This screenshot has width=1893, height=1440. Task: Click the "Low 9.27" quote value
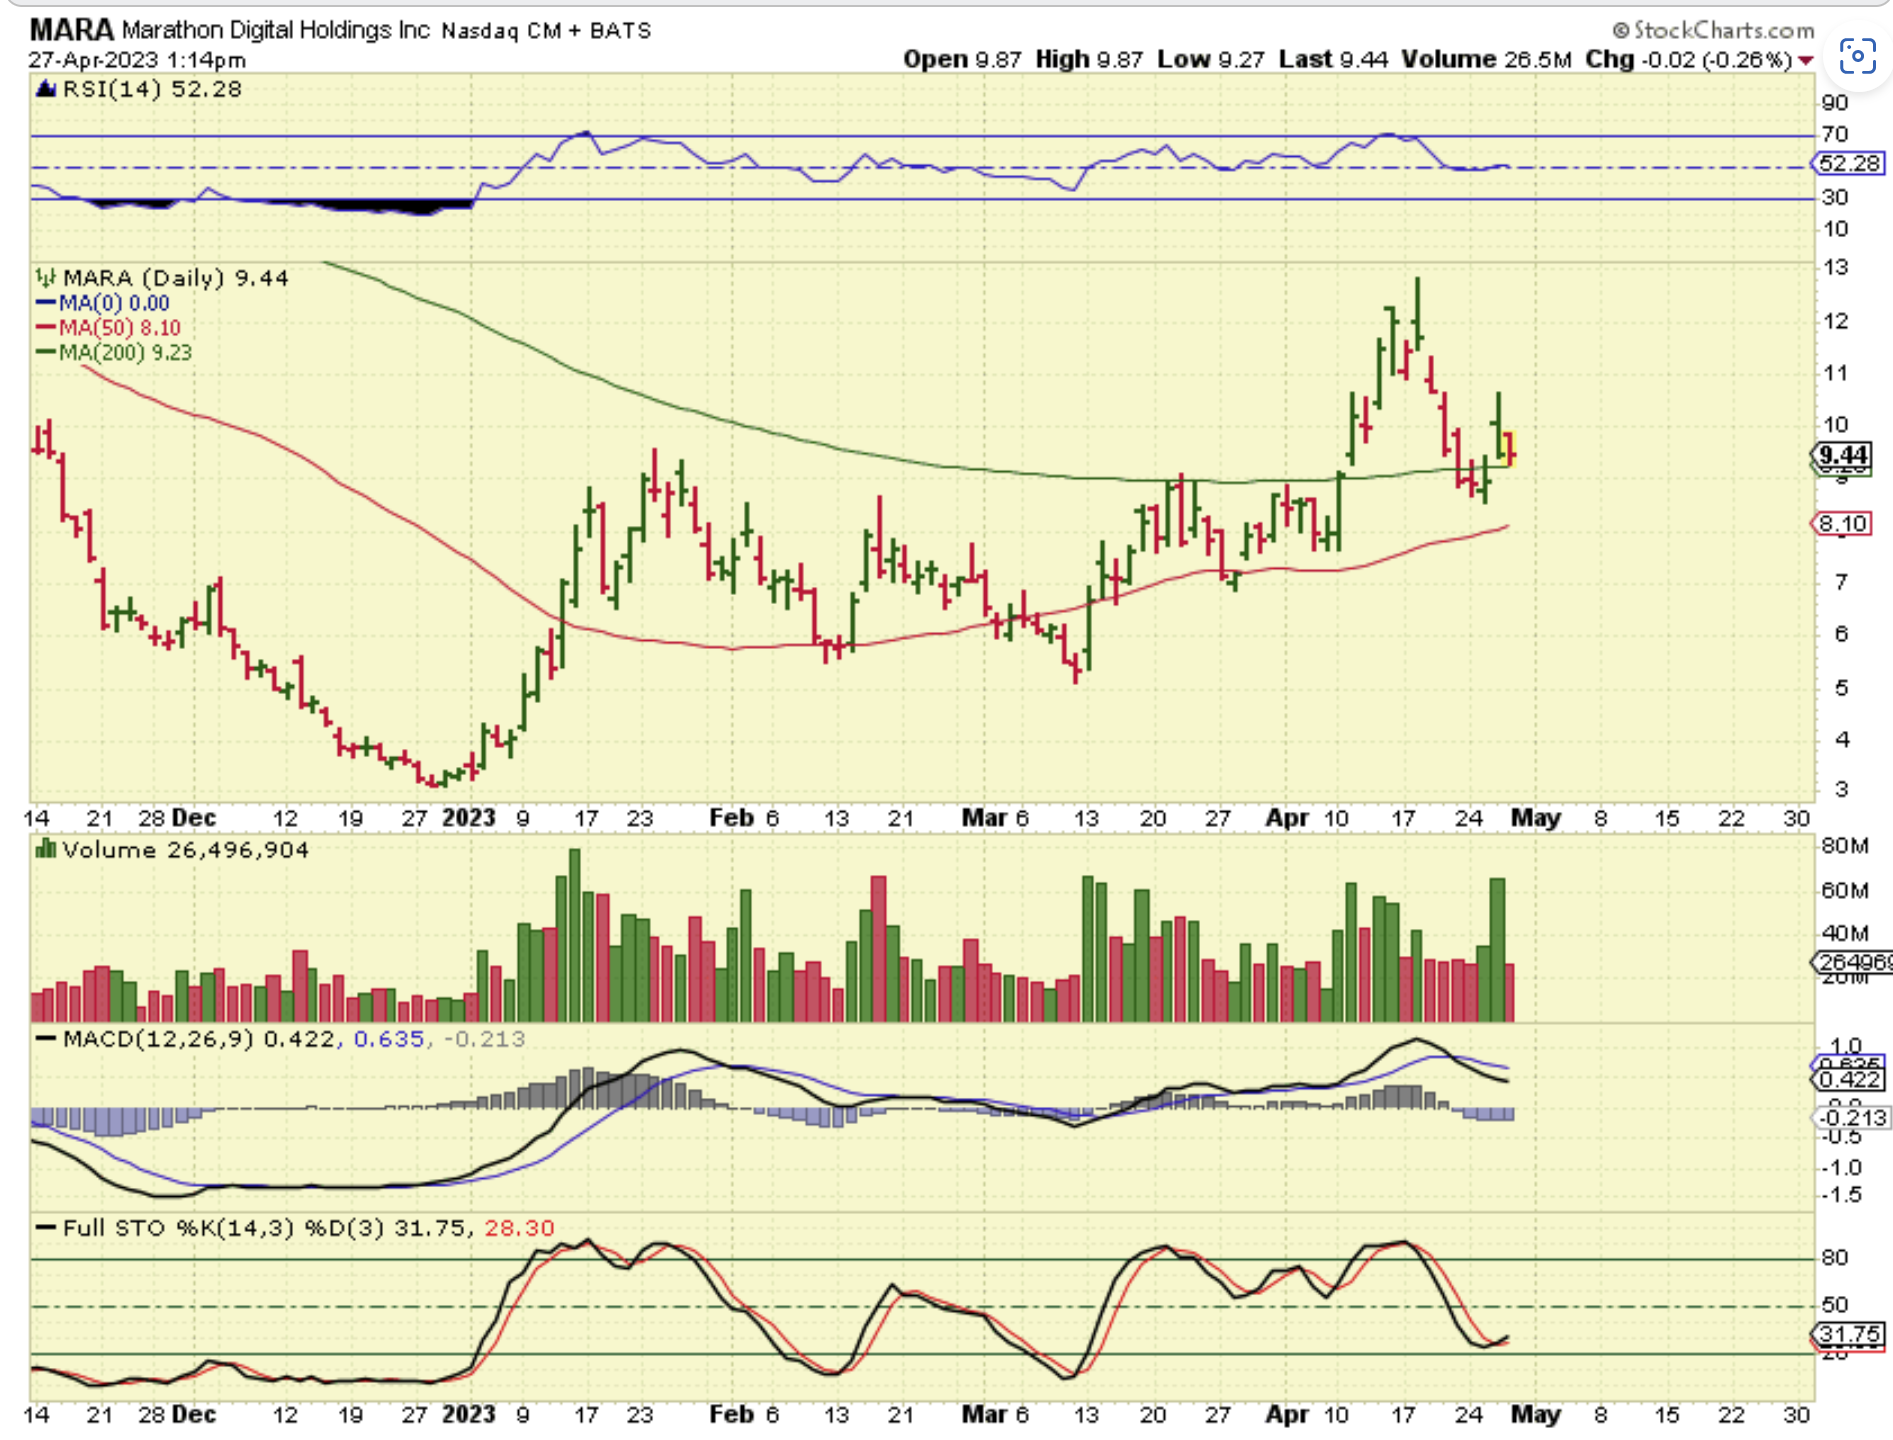click(x=1211, y=60)
